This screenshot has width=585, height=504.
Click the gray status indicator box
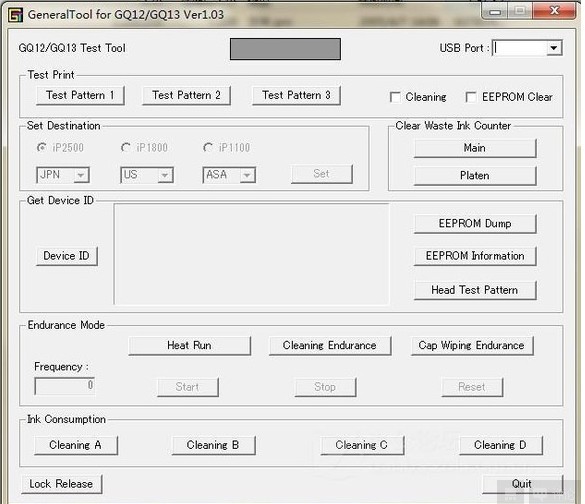pos(285,49)
